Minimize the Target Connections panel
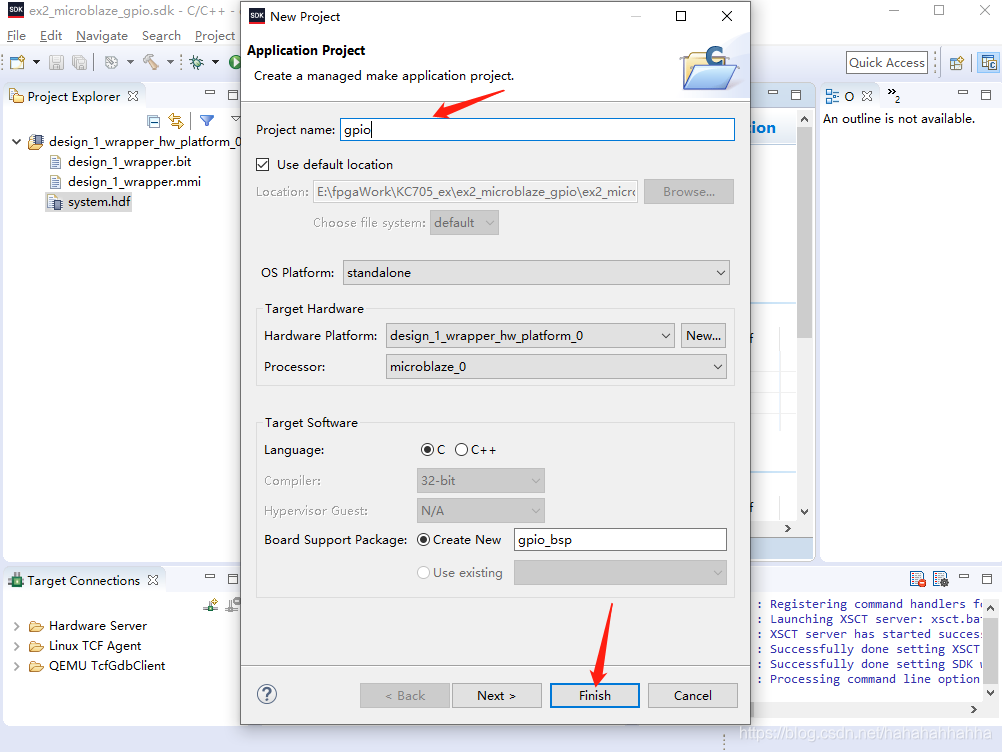Image resolution: width=1002 pixels, height=752 pixels. click(x=210, y=576)
